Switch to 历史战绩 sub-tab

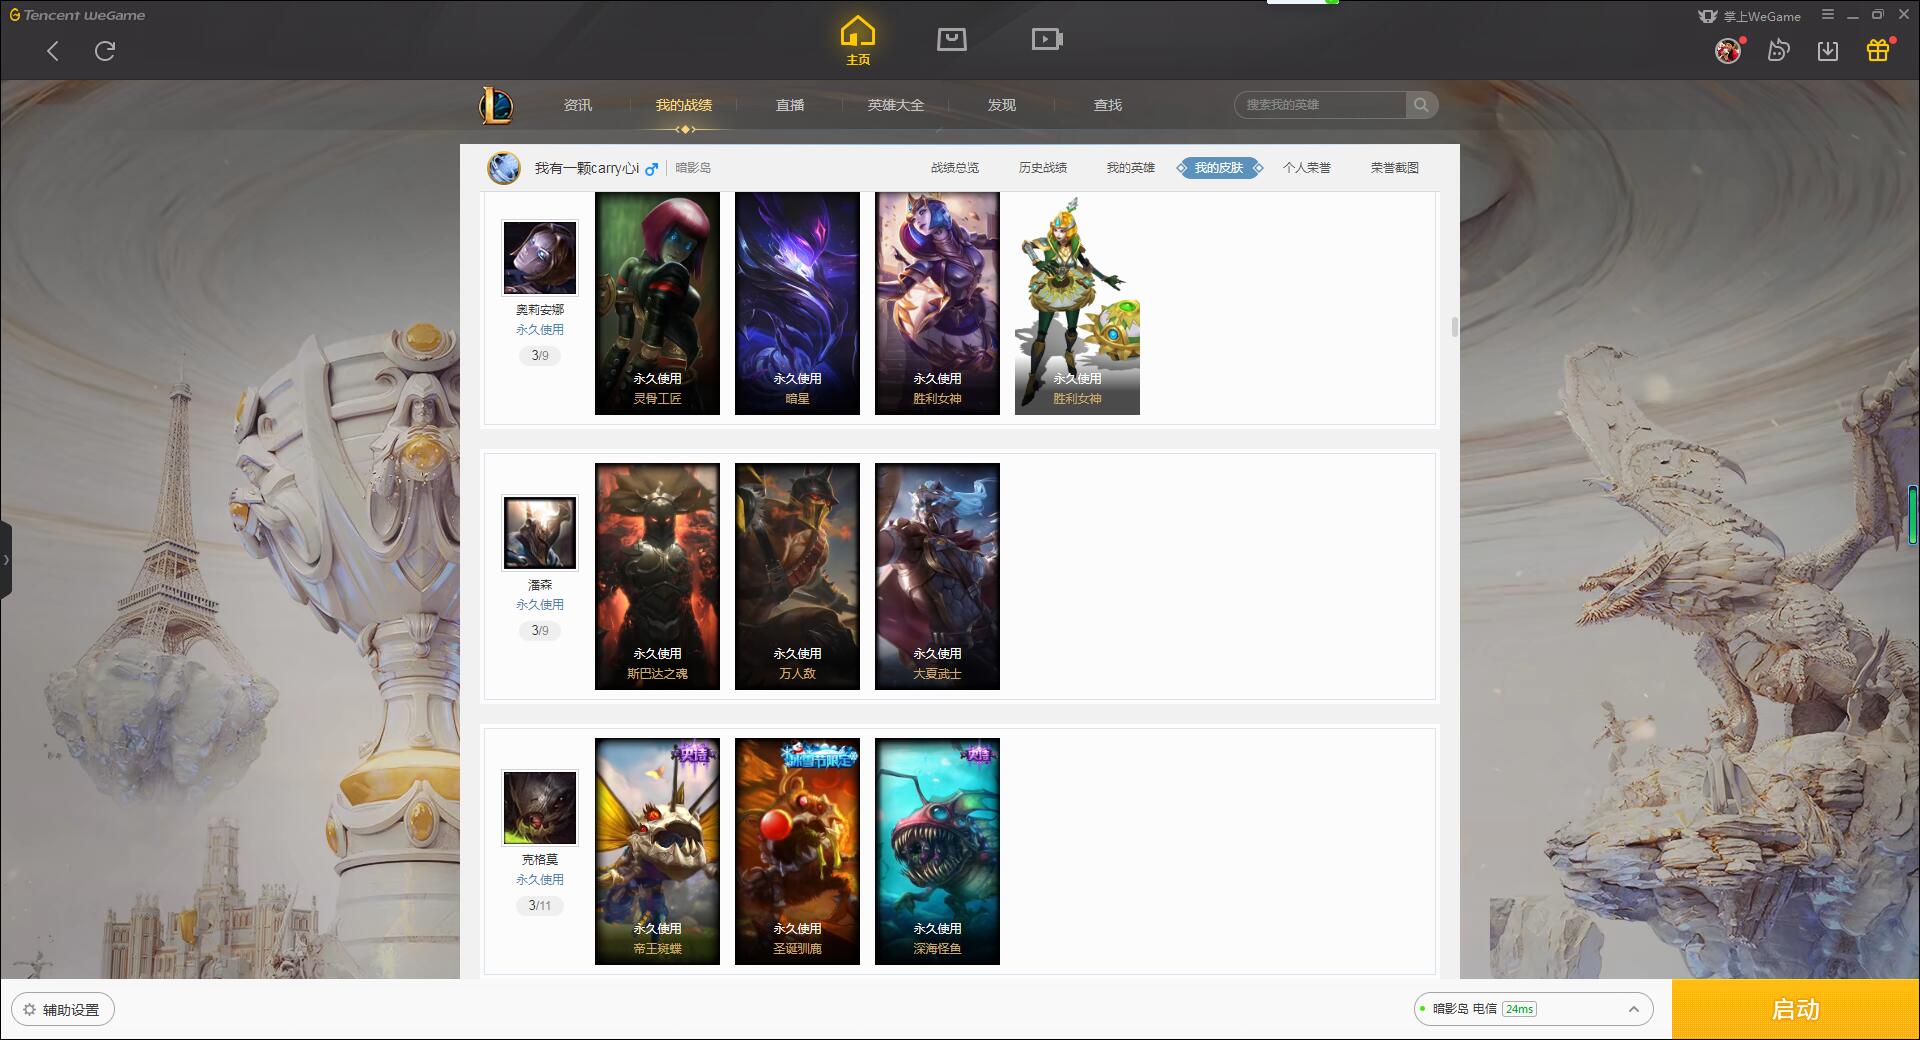(1043, 168)
